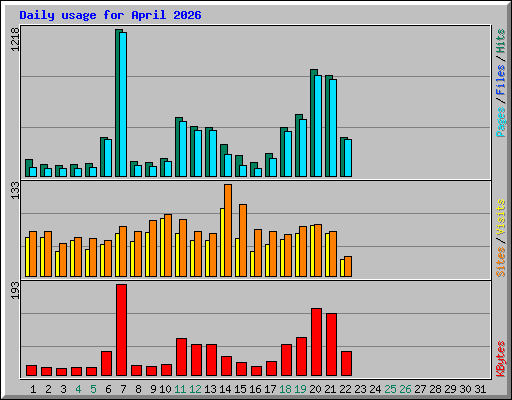Select day 29 on the x-axis
This screenshot has width=512, height=400.
[x=451, y=389]
